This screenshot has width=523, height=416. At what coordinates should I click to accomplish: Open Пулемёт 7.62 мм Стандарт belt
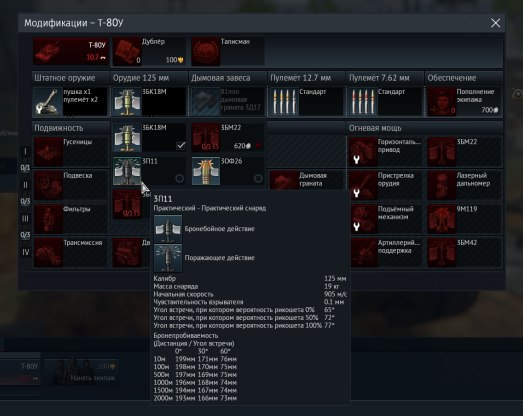(x=385, y=102)
